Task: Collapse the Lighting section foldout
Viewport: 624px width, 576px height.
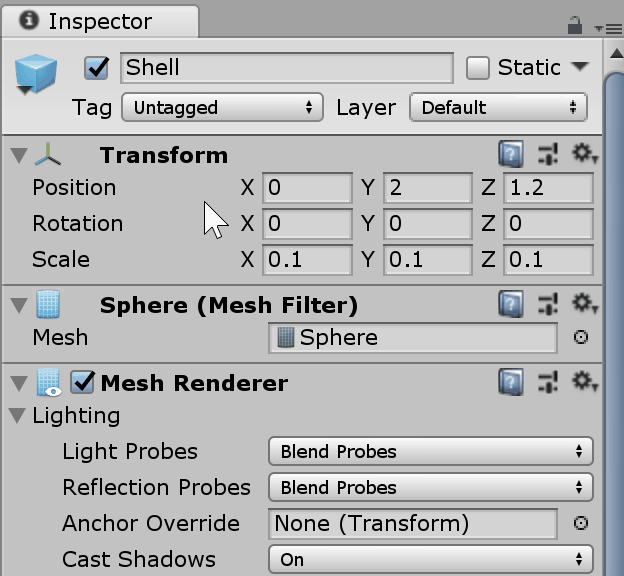Action: coord(17,416)
